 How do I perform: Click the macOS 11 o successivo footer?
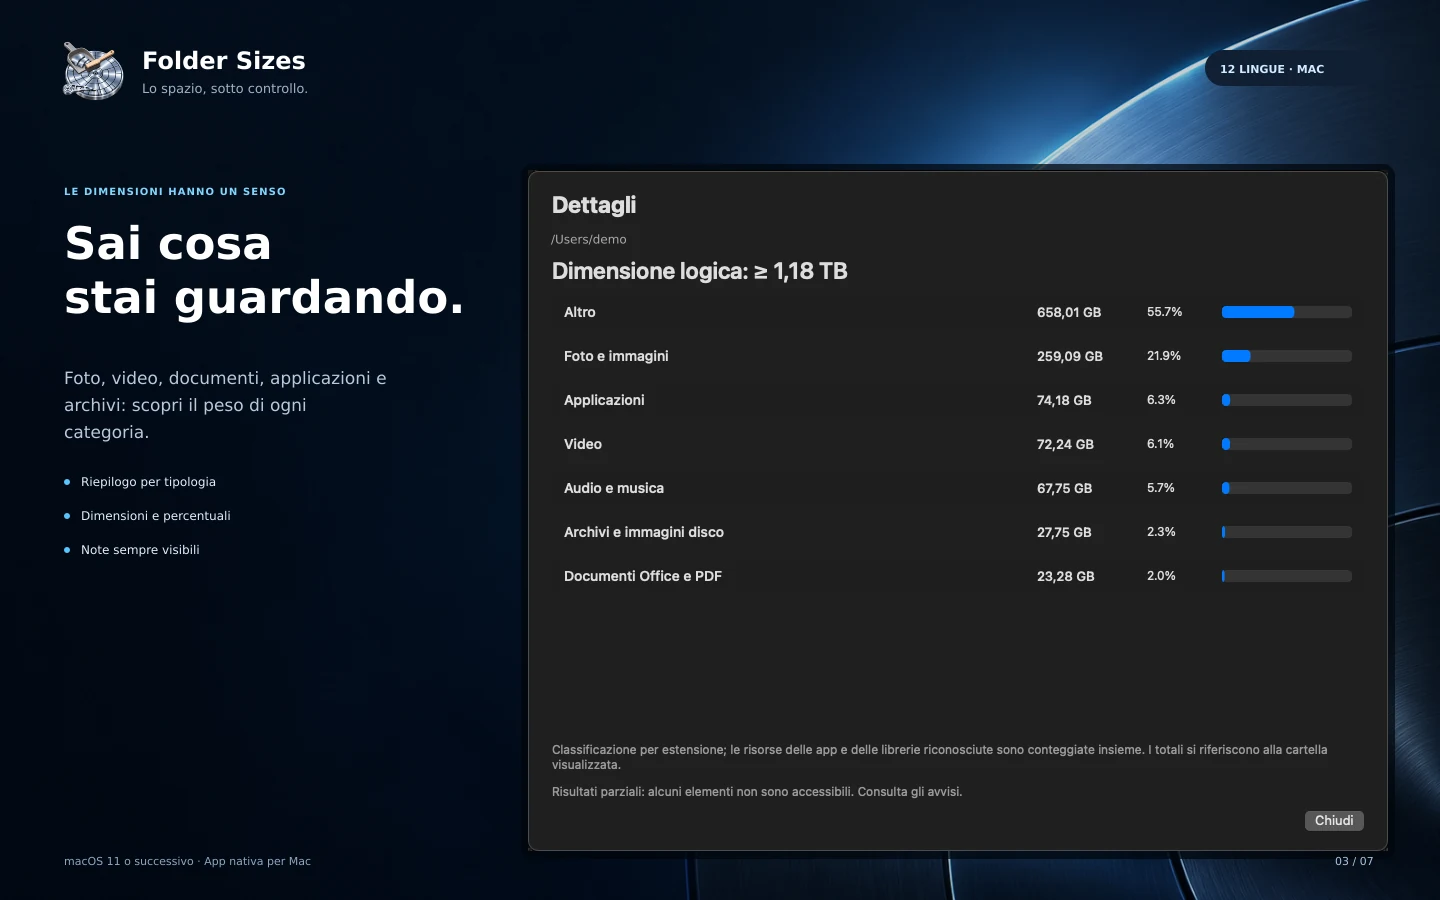[187, 861]
